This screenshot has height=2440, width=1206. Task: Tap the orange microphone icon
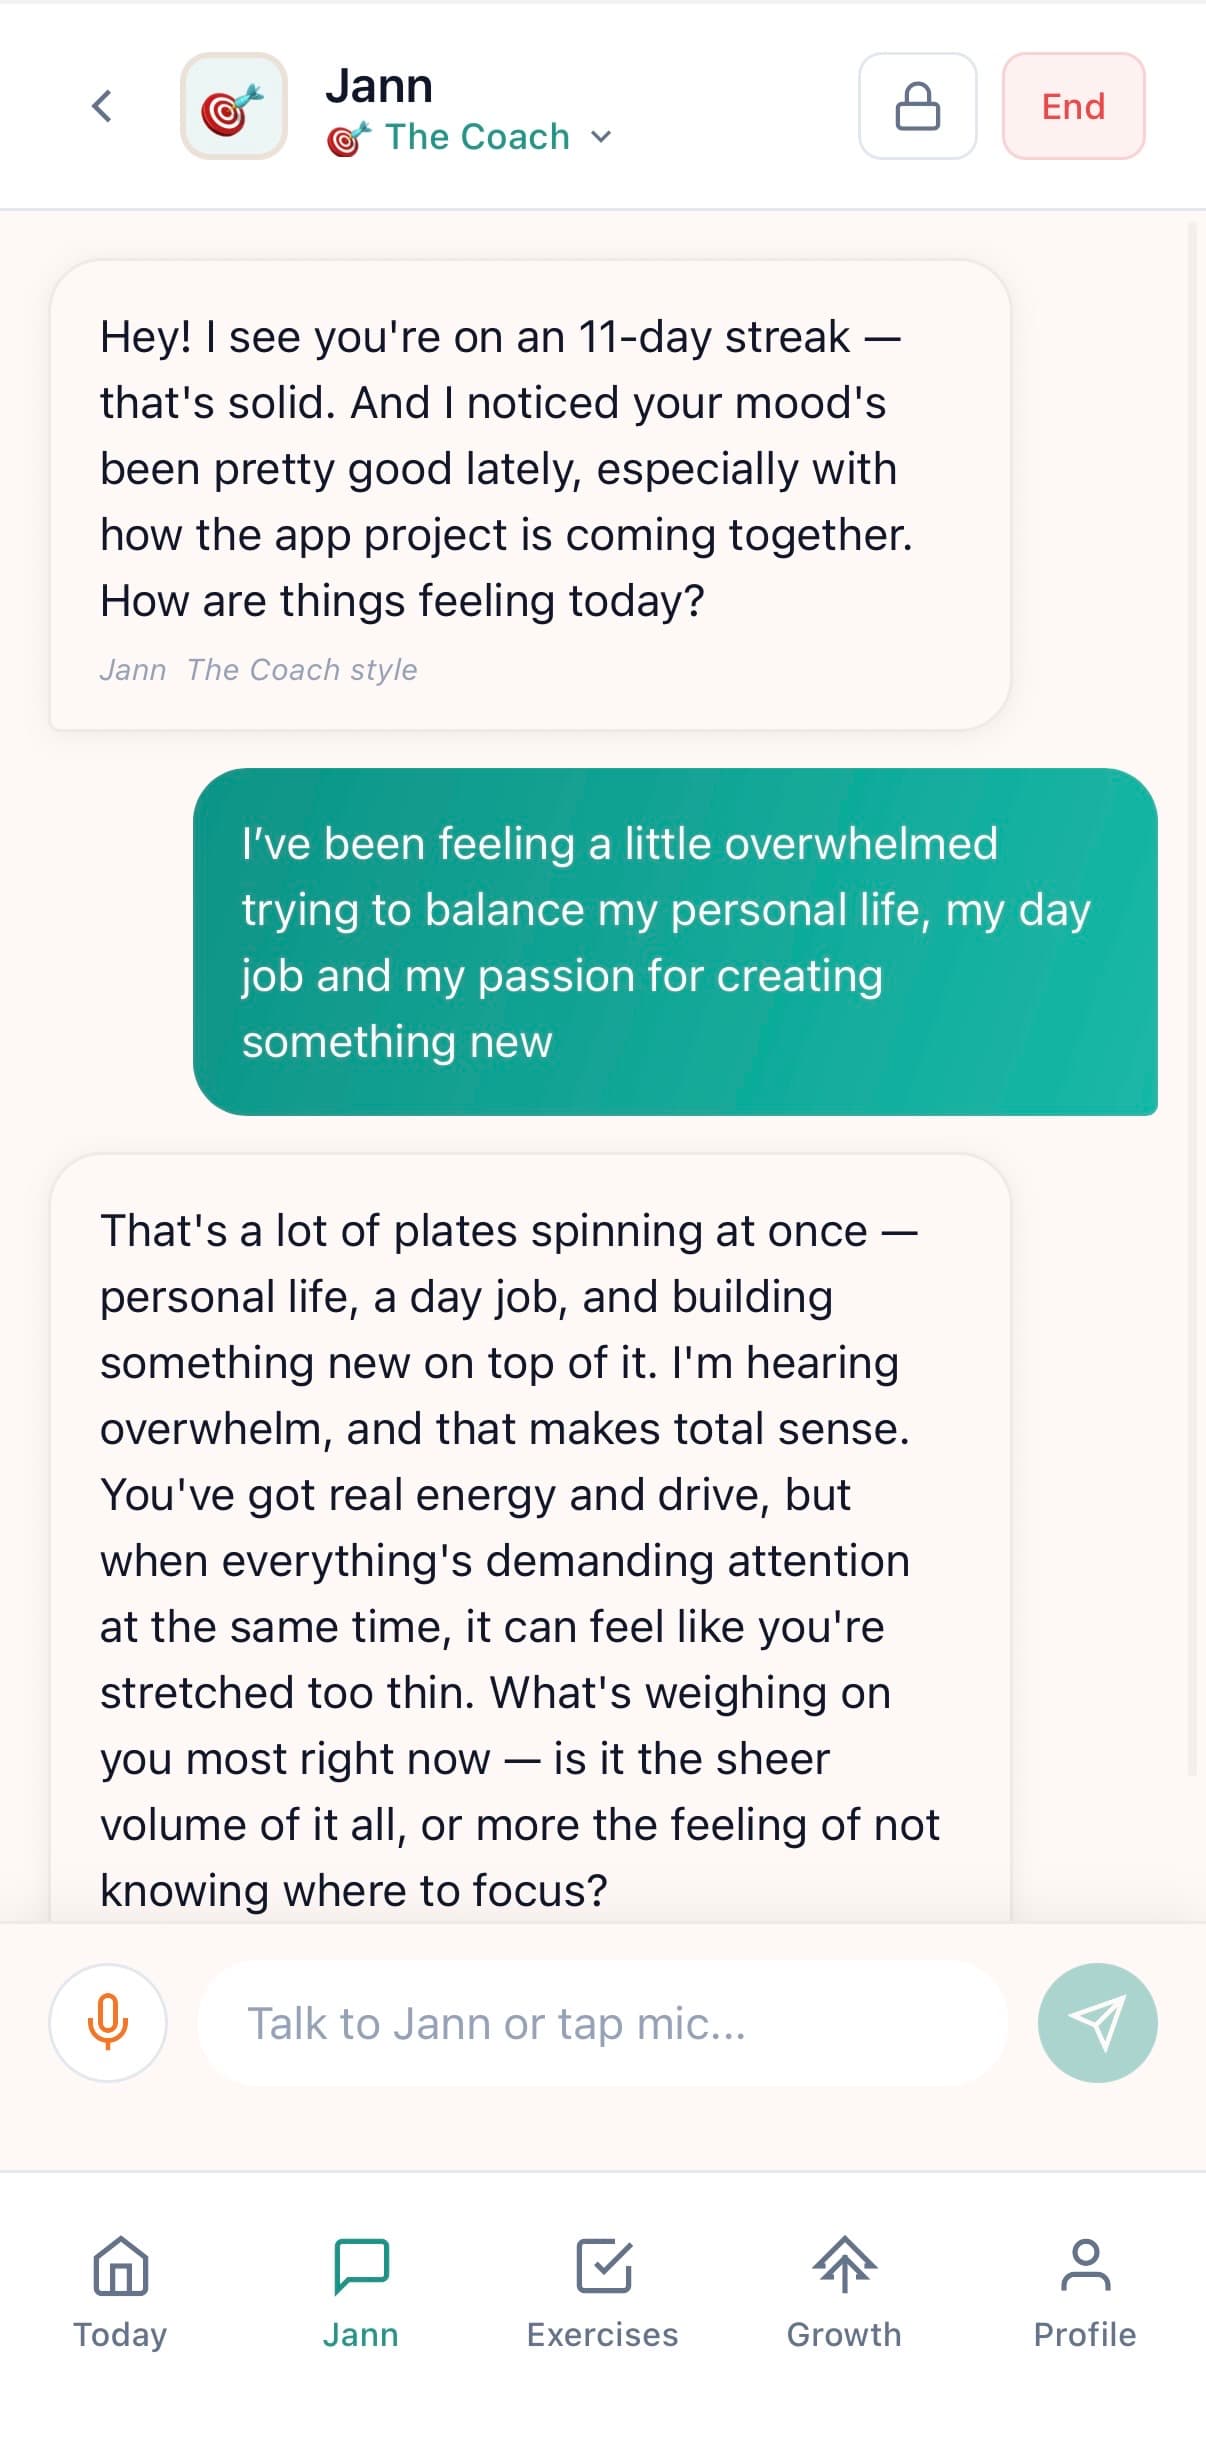[108, 2022]
